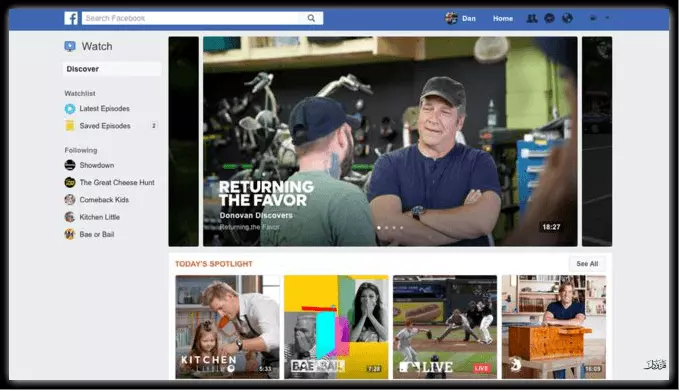Click the Watch heading text
This screenshot has width=679, height=390.
pyautogui.click(x=97, y=46)
